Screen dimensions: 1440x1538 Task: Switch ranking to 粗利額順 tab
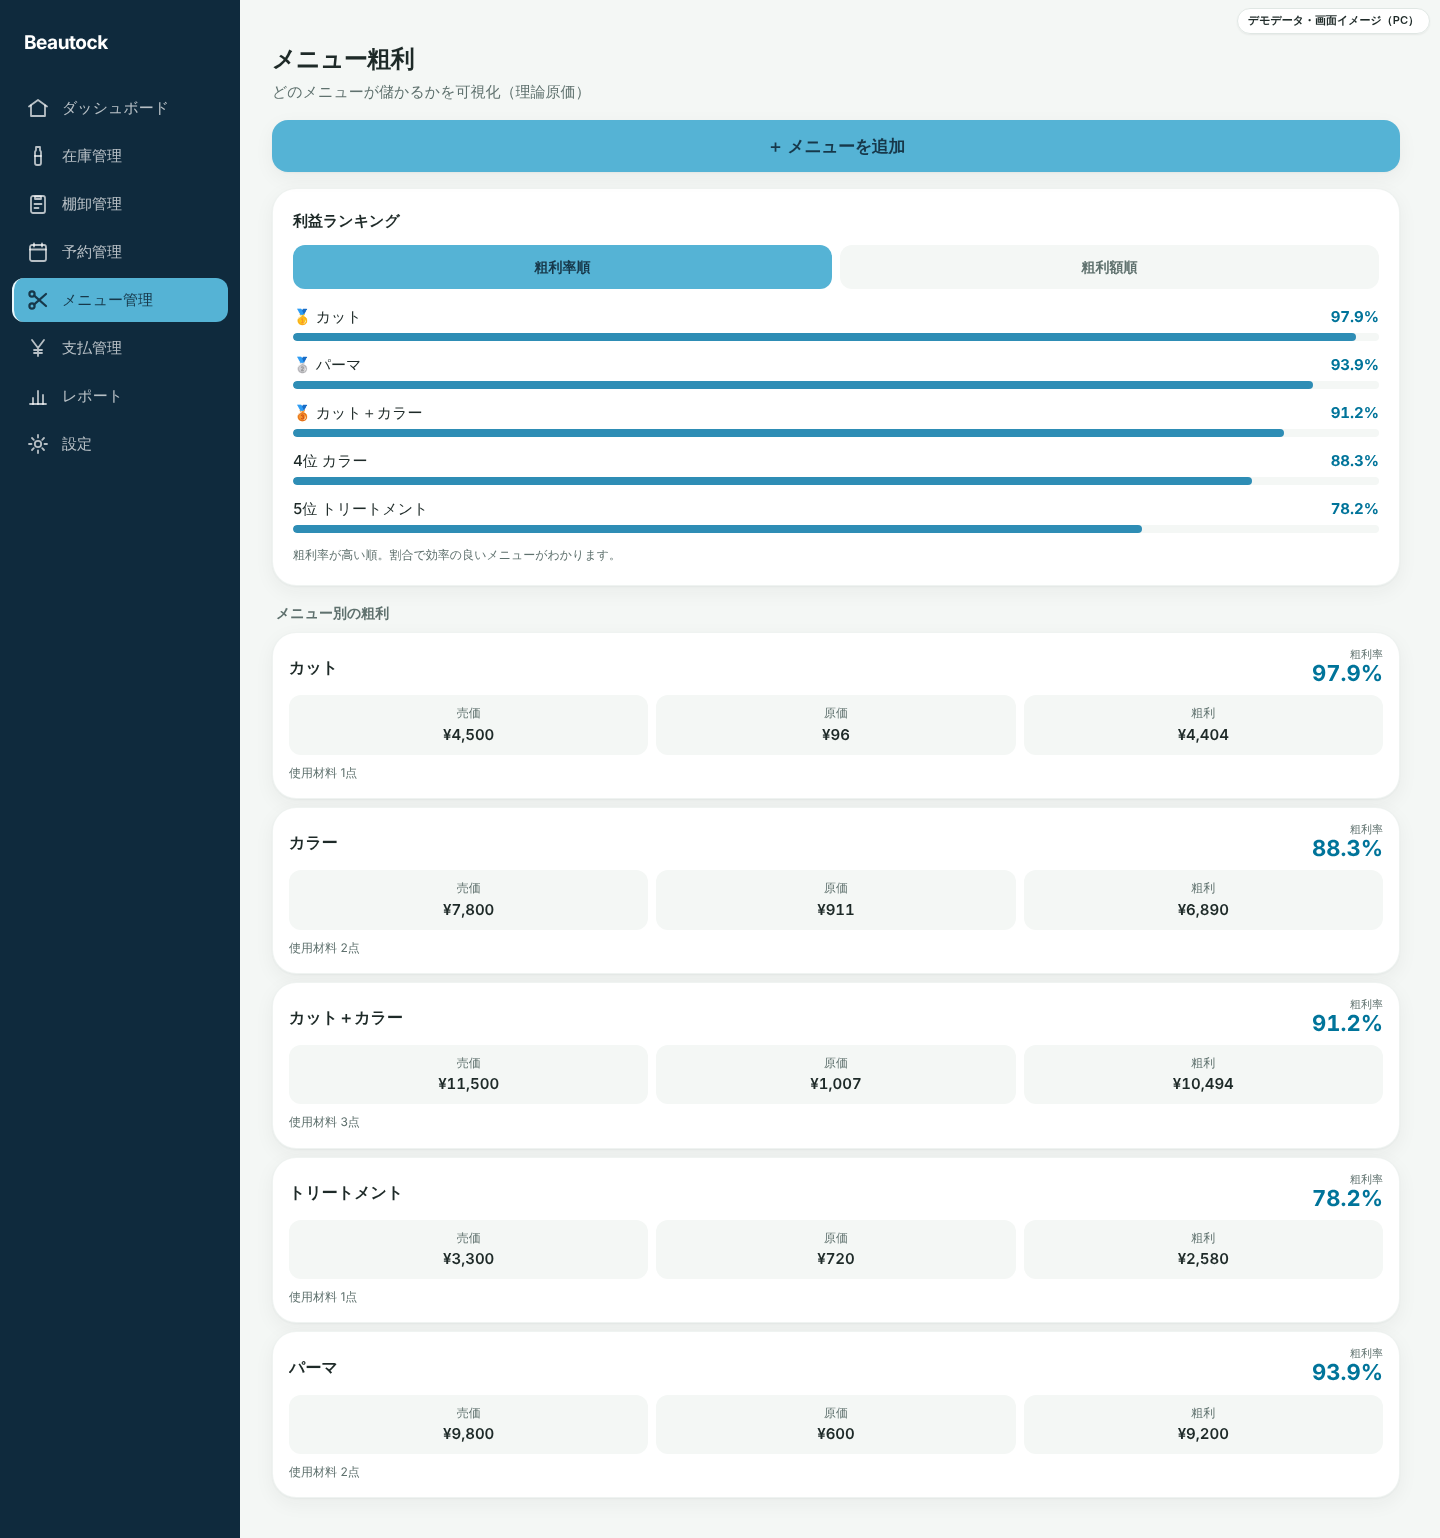pos(1109,267)
